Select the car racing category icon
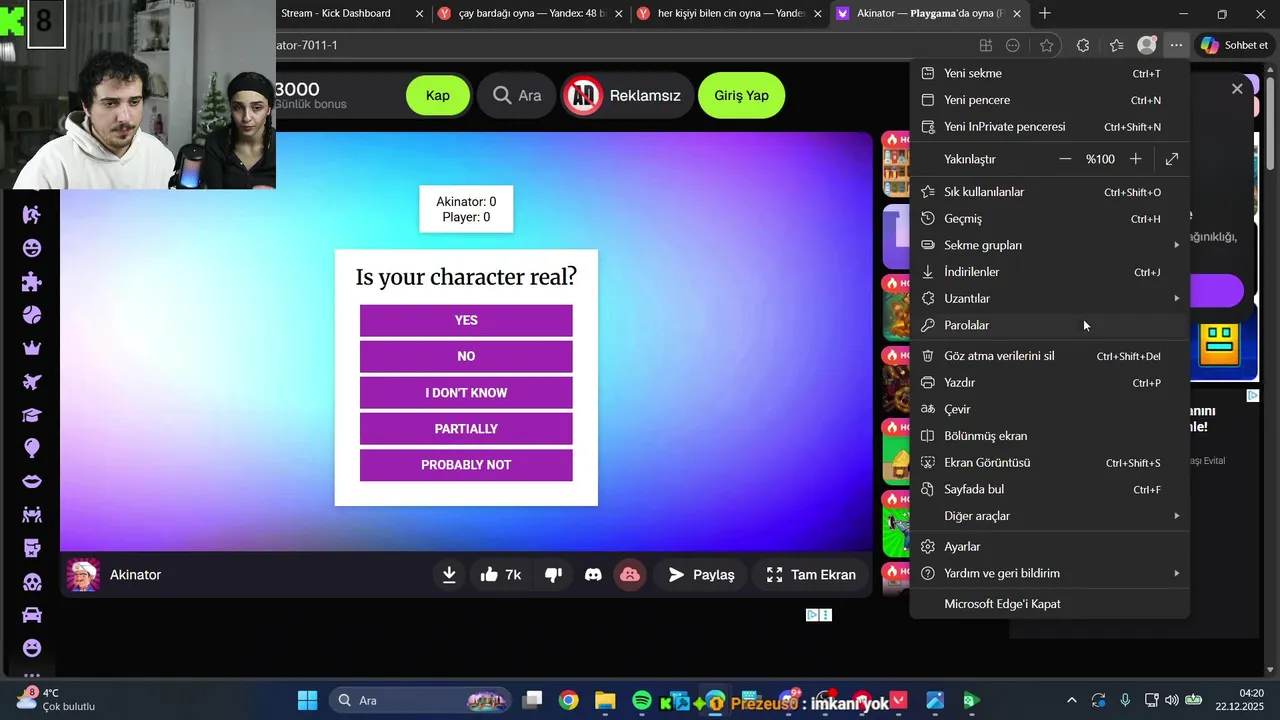 coord(32,615)
